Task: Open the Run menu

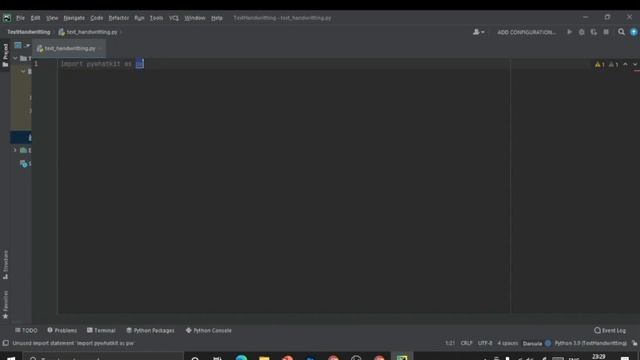Action: point(139,18)
